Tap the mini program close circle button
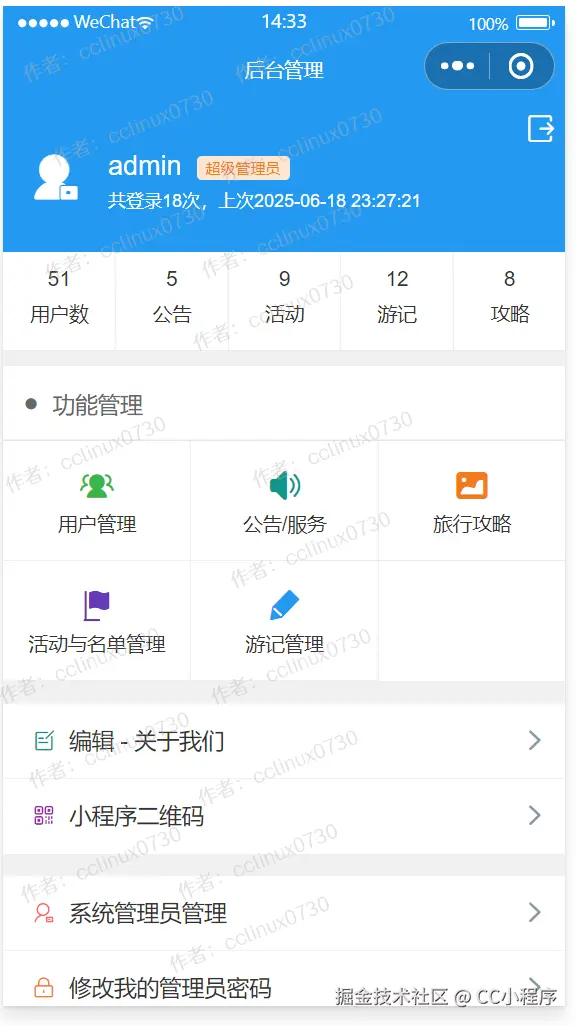This screenshot has width=576, height=1026. coord(521,66)
